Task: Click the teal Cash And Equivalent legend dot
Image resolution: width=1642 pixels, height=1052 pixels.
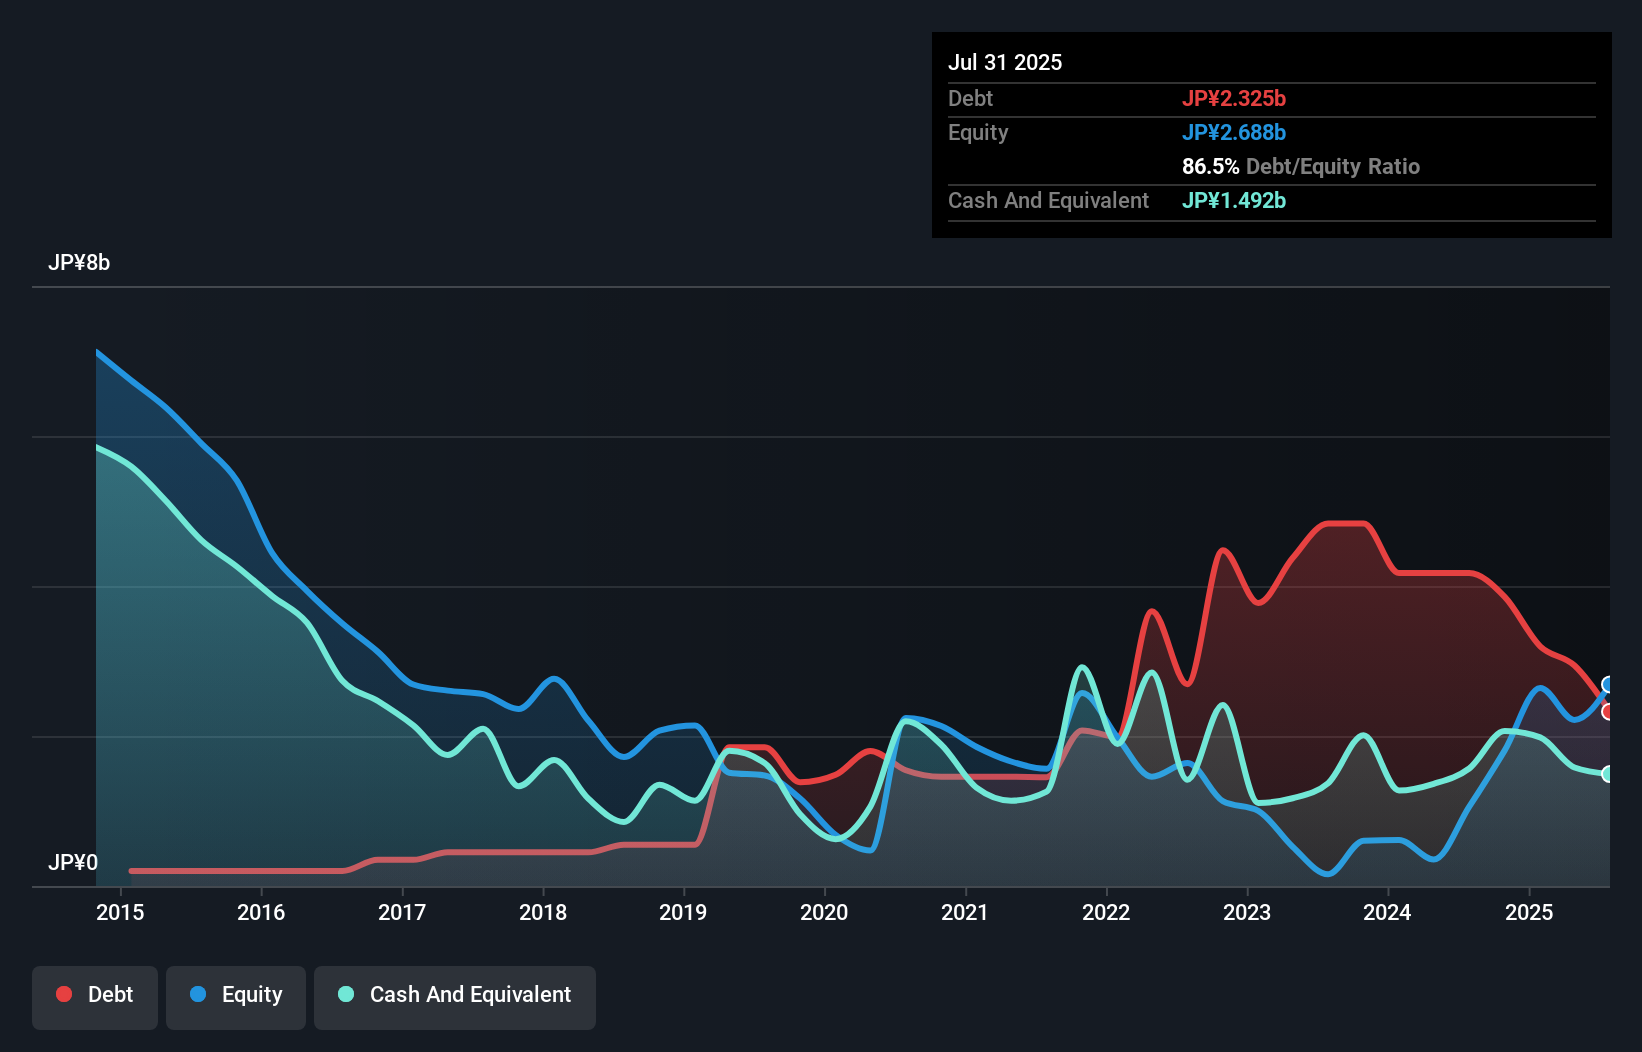Action: tap(345, 994)
